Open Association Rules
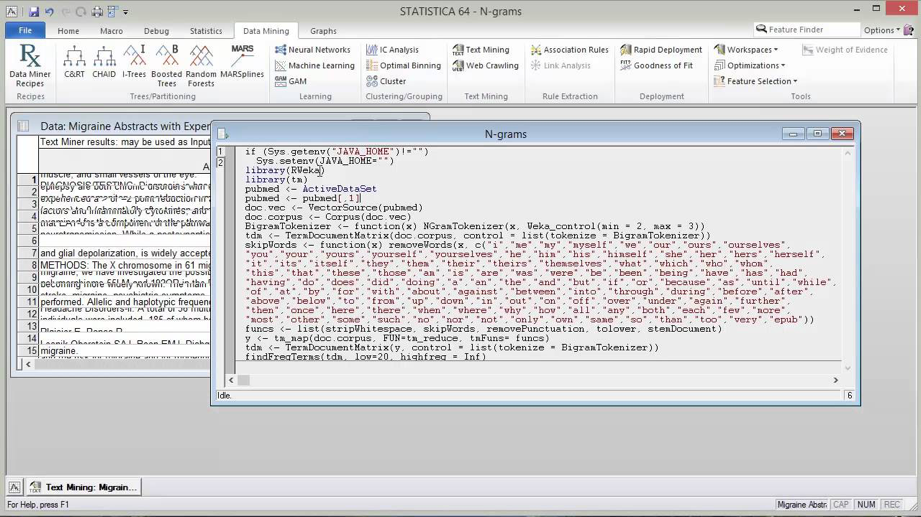The width and height of the screenshot is (921, 517). [569, 50]
